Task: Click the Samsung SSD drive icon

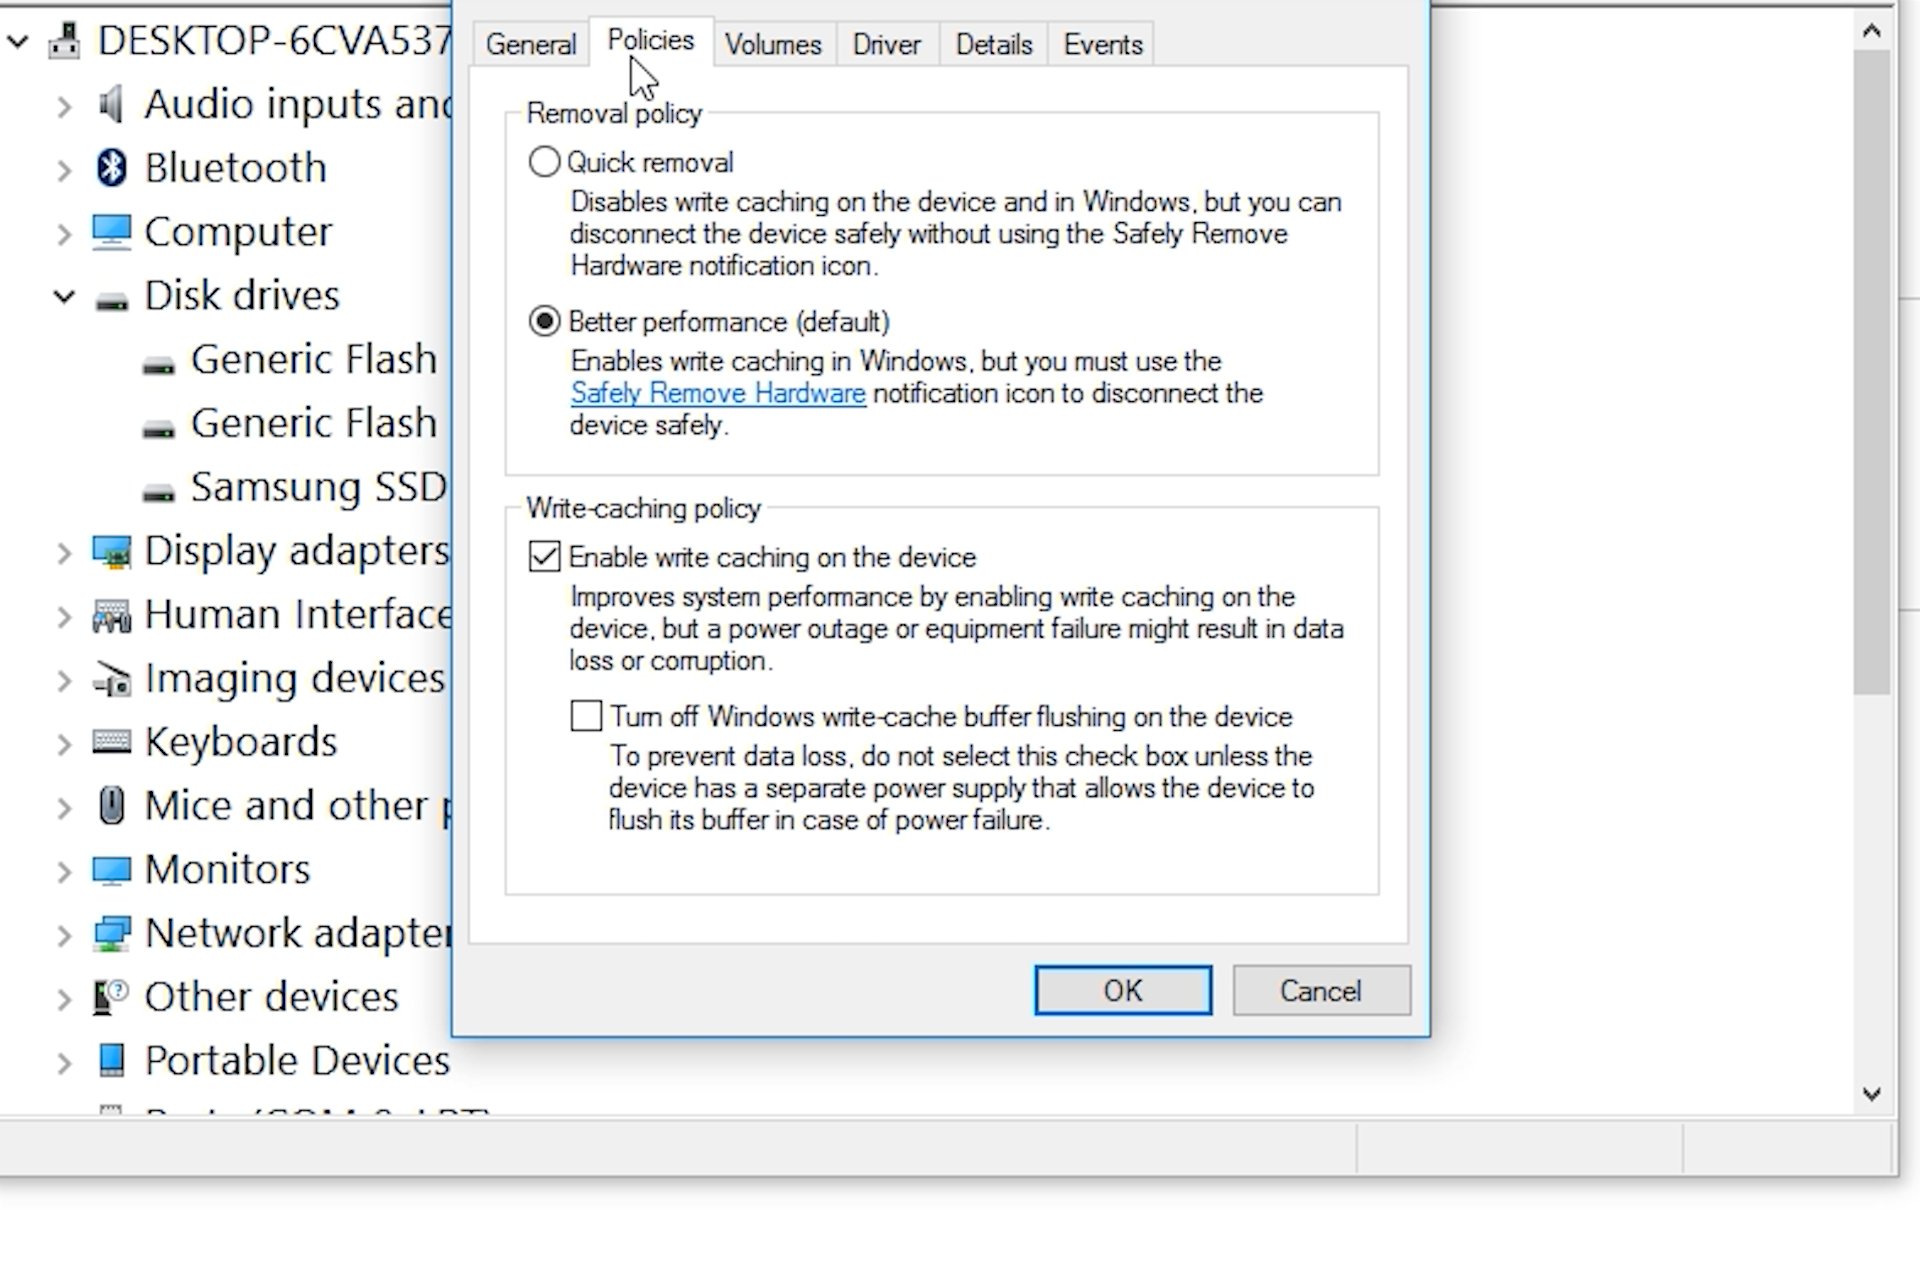Action: click(x=158, y=491)
